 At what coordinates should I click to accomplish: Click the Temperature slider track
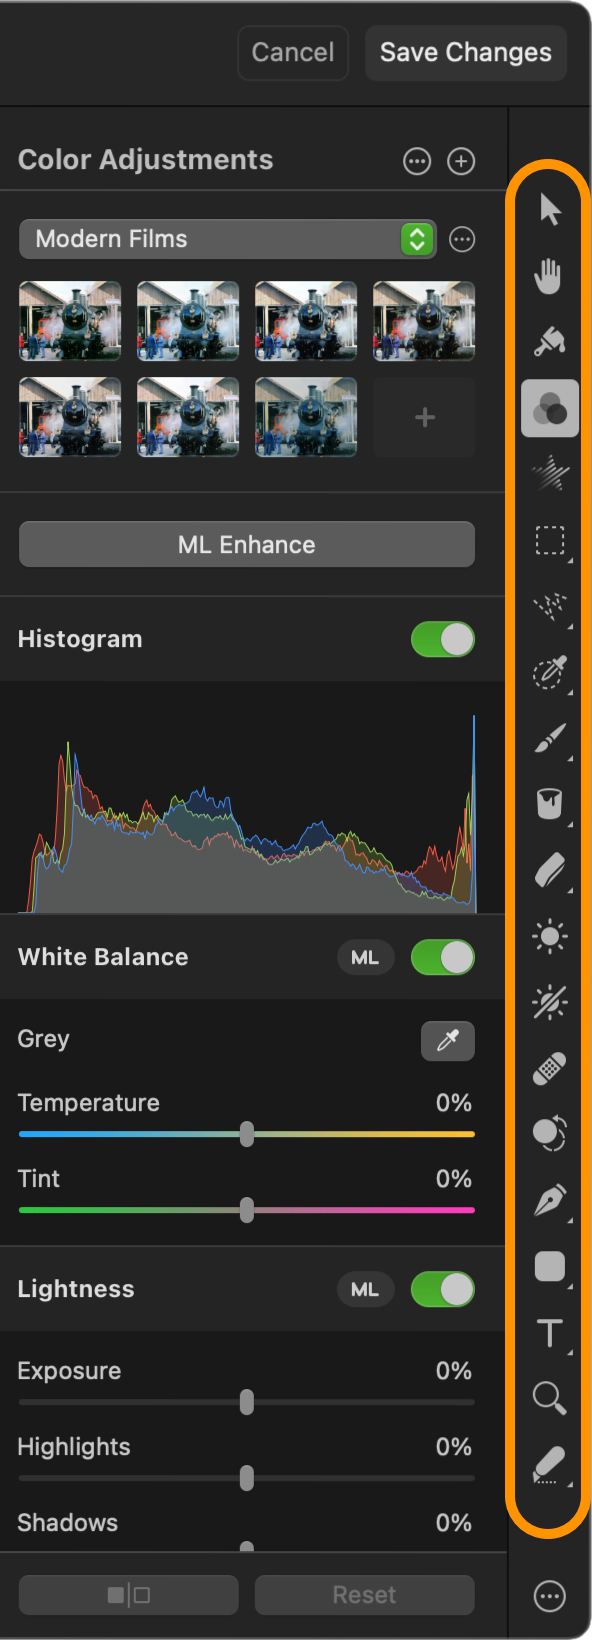point(247,1134)
